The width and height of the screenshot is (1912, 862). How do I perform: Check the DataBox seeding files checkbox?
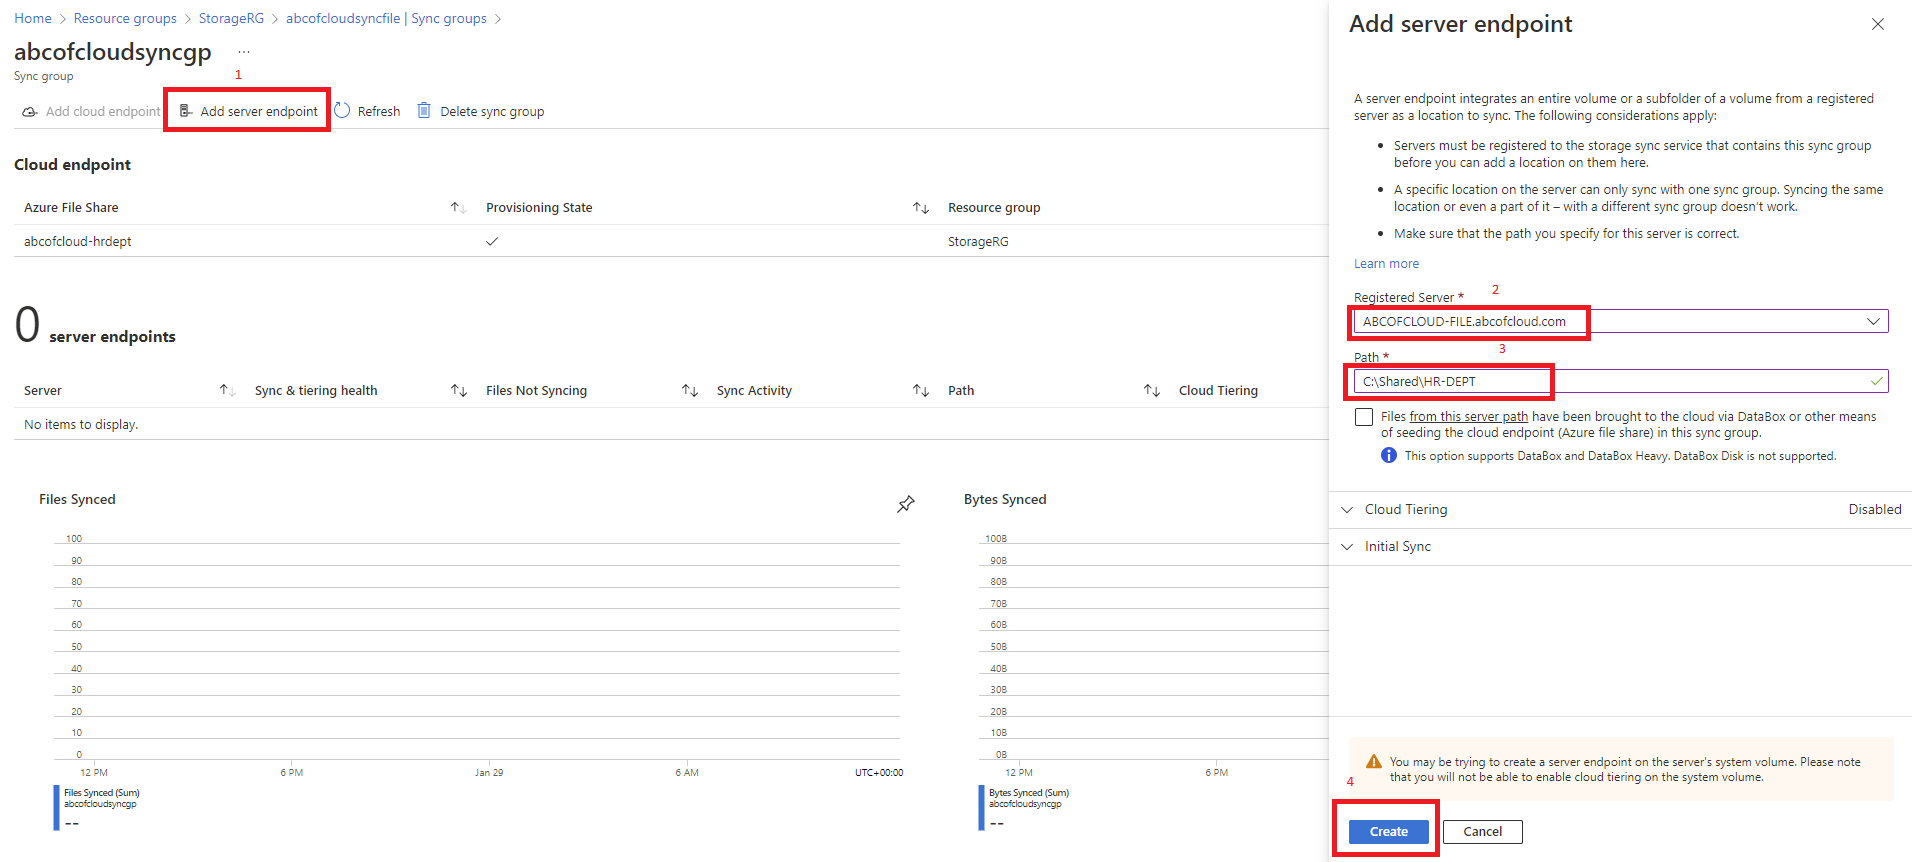1364,417
